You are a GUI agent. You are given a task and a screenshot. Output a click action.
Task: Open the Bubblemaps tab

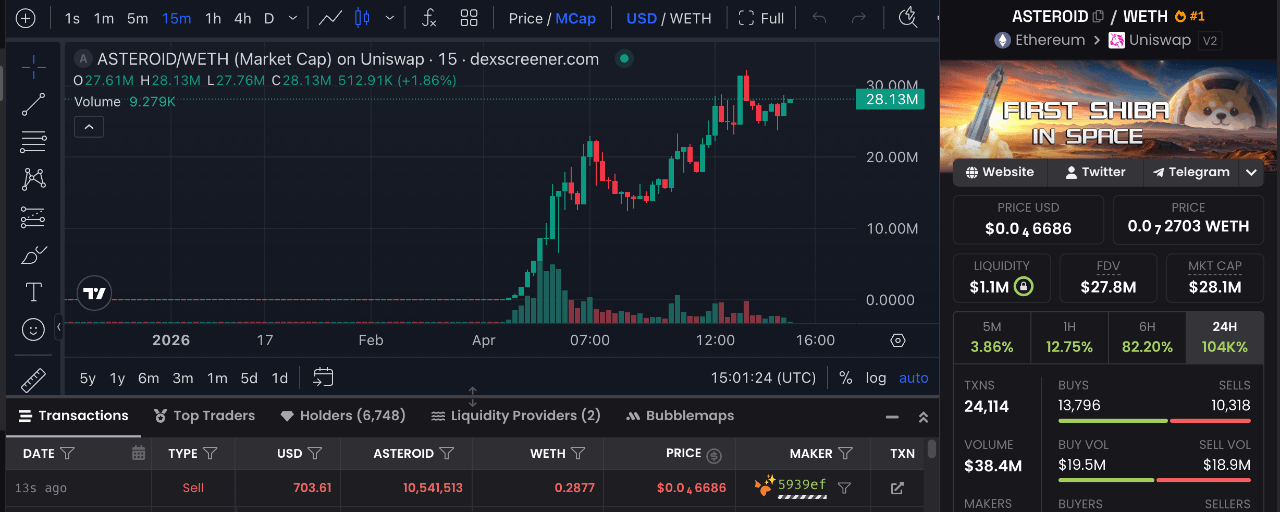tap(680, 416)
